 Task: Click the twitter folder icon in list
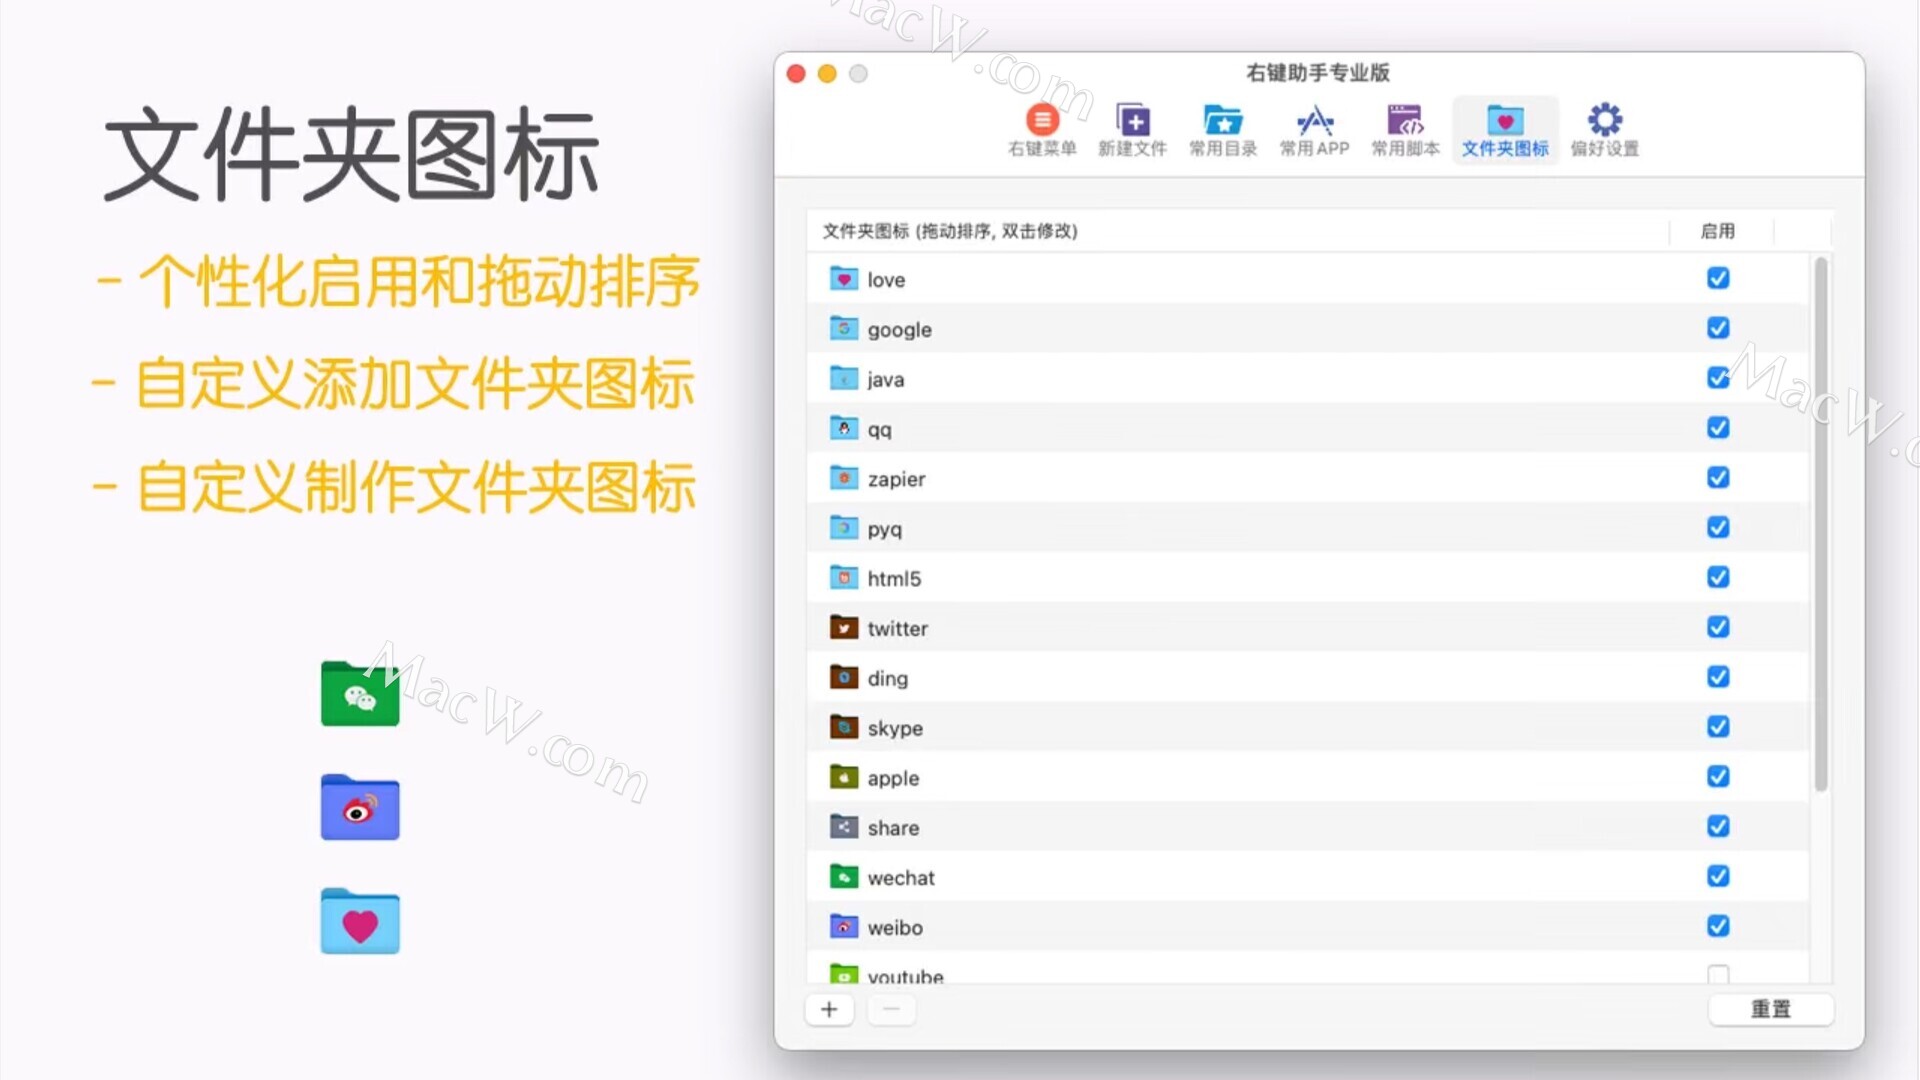click(x=844, y=627)
